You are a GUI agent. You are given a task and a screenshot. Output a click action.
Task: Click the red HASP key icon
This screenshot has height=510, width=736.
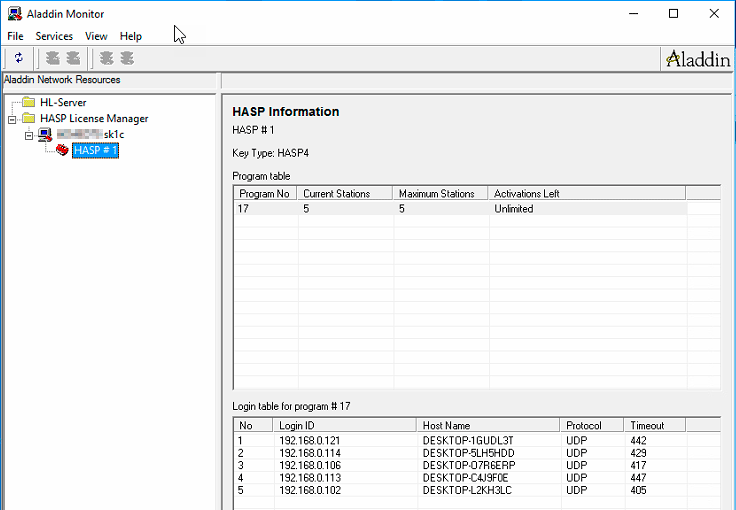pos(62,150)
